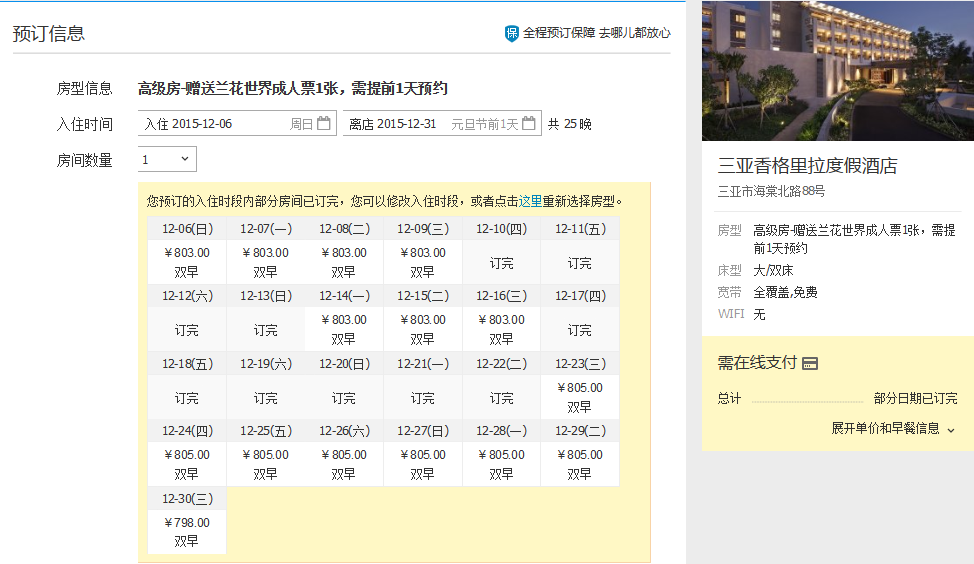Expand 展开单价和早餐信息 price details

tap(885, 428)
